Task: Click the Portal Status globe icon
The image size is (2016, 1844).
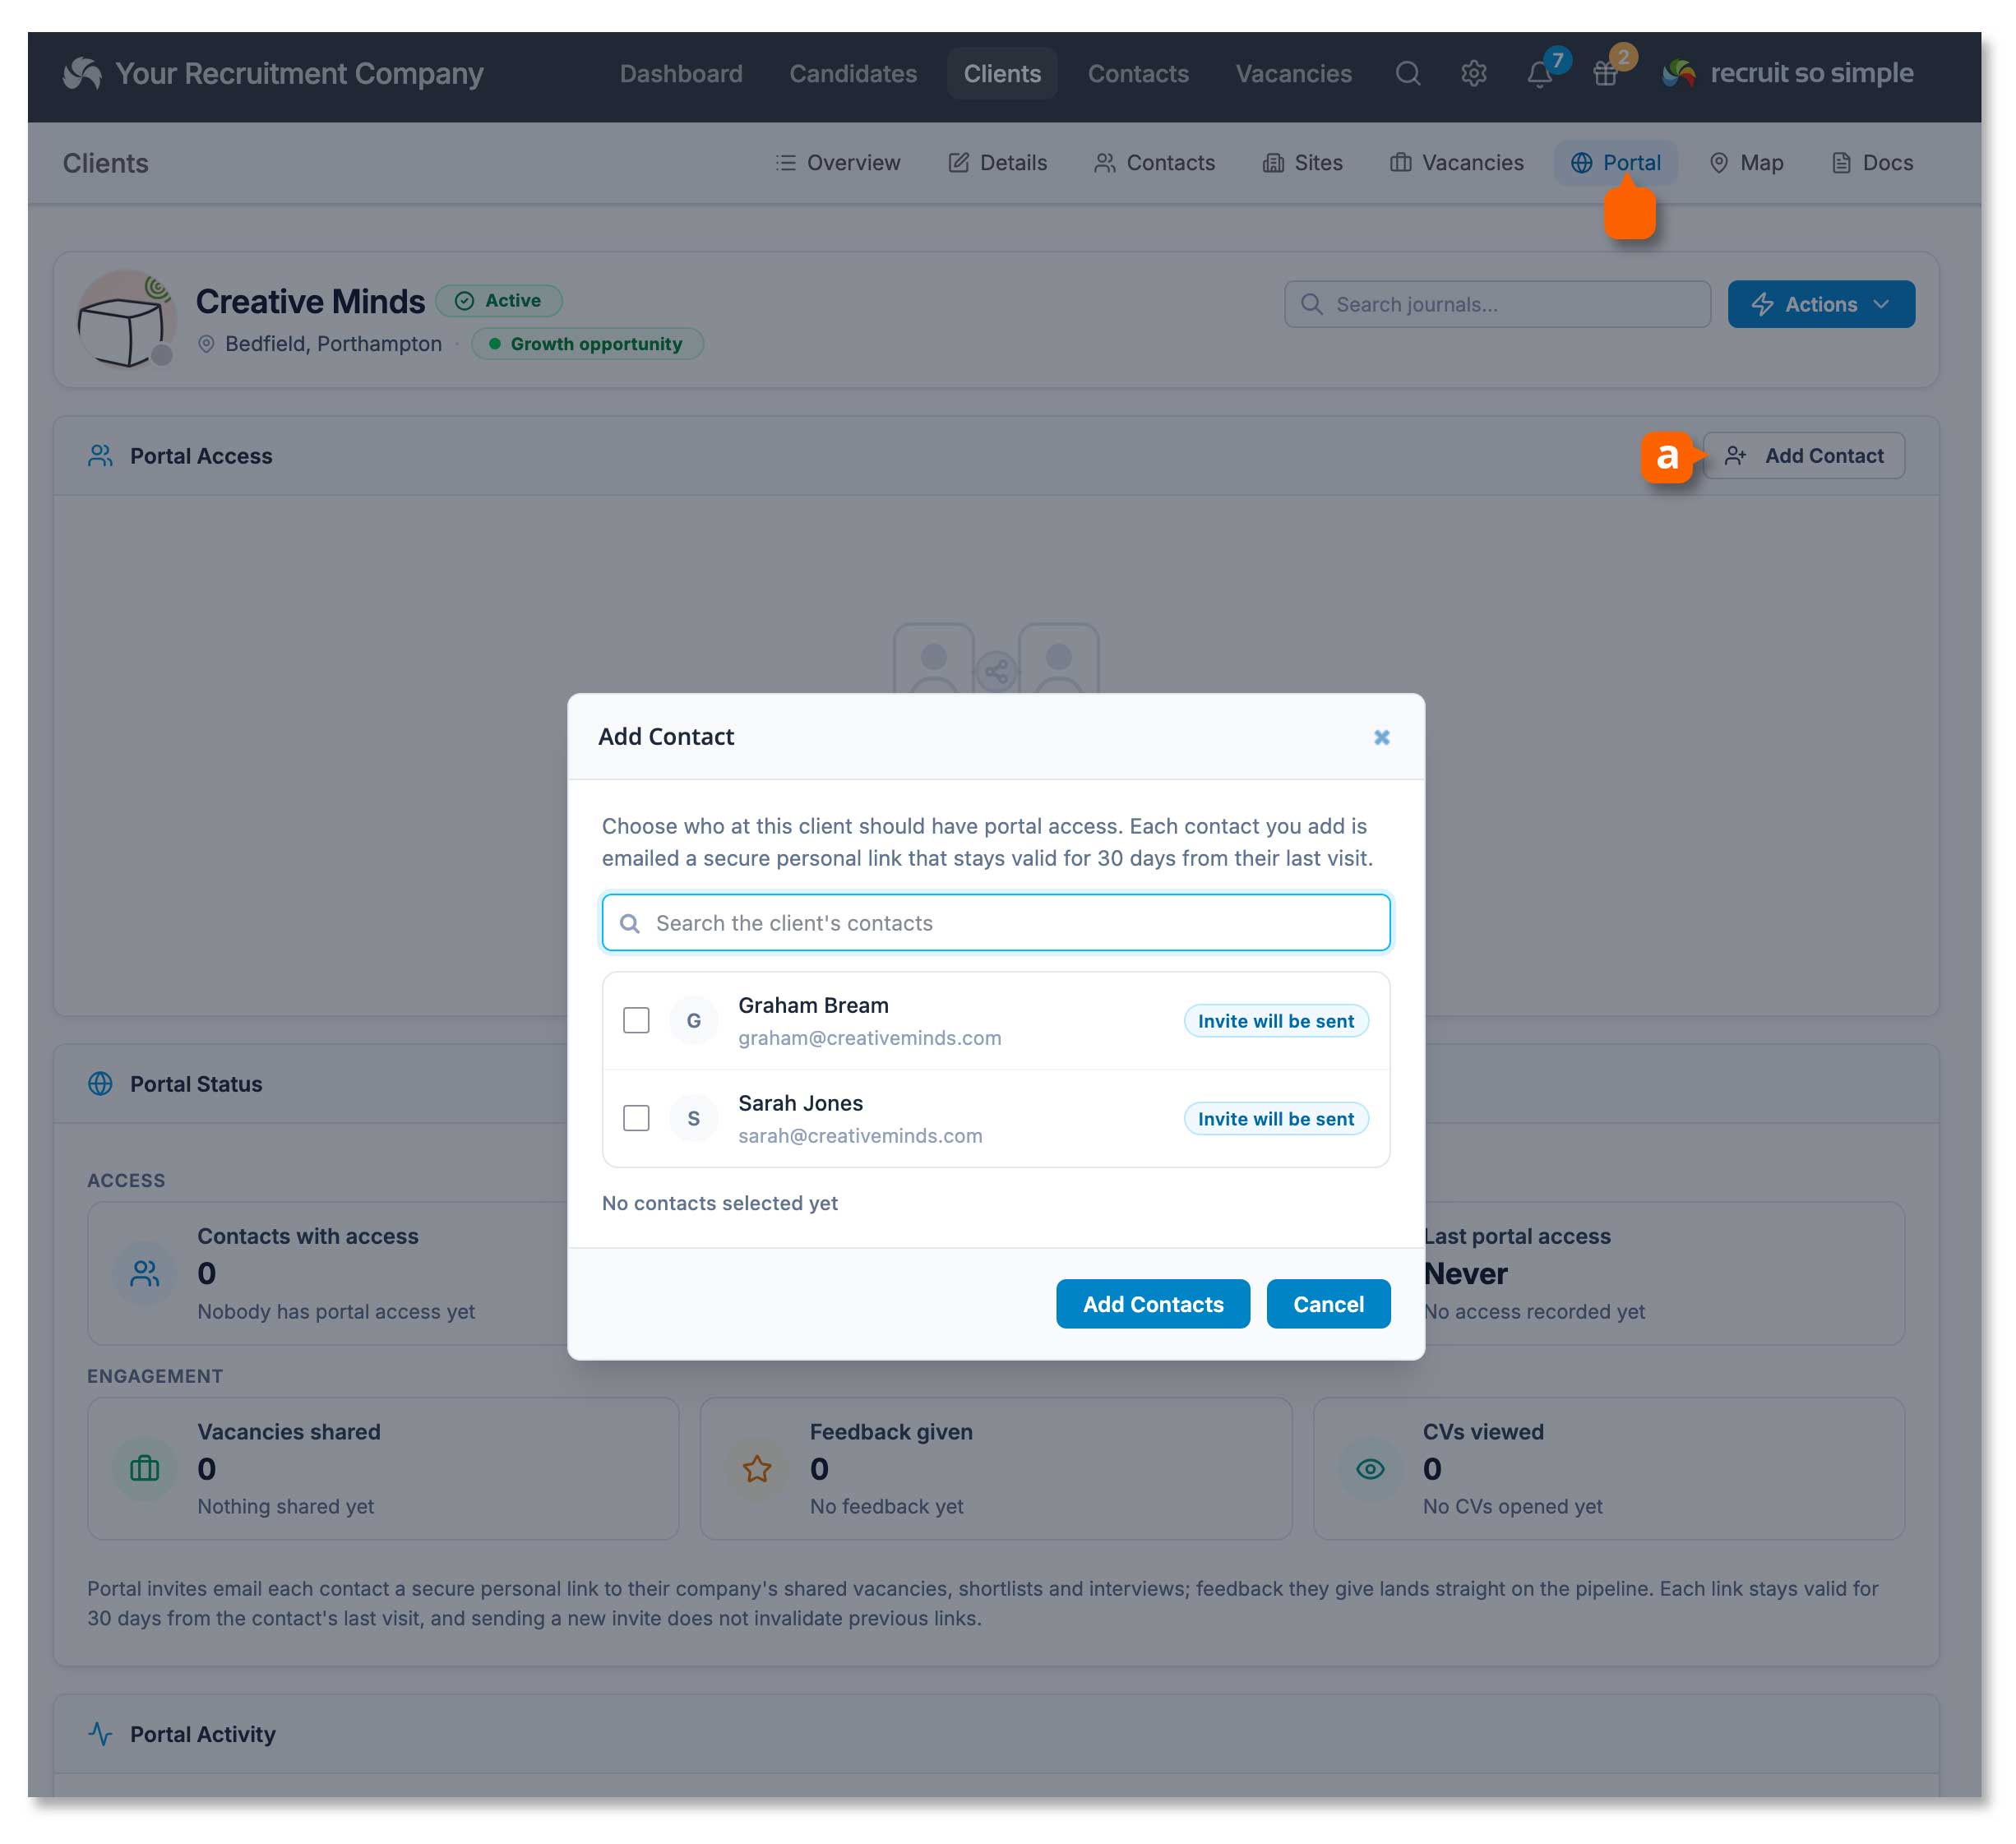Action: point(101,1084)
